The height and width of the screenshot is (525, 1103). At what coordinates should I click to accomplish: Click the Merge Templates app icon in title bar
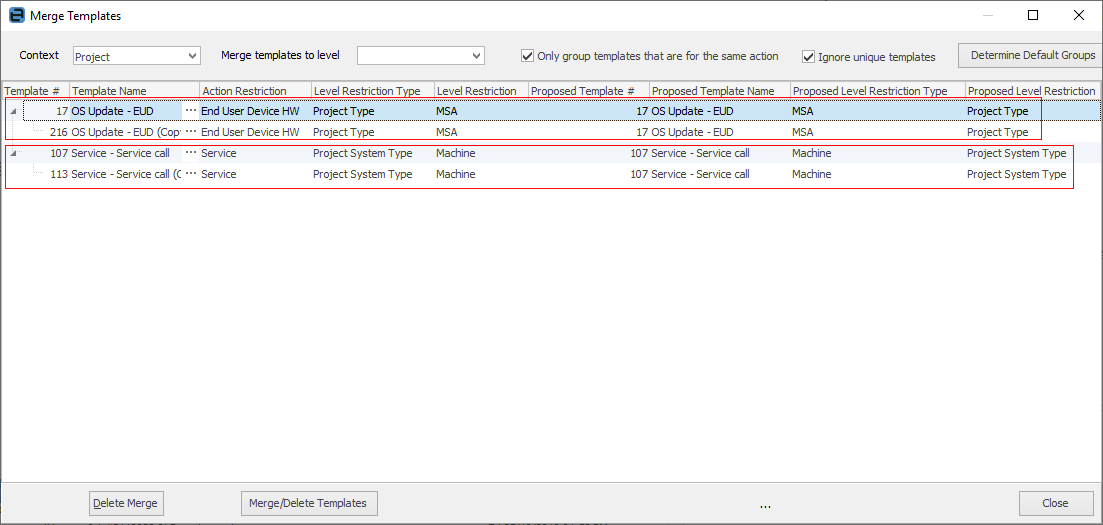[16, 16]
